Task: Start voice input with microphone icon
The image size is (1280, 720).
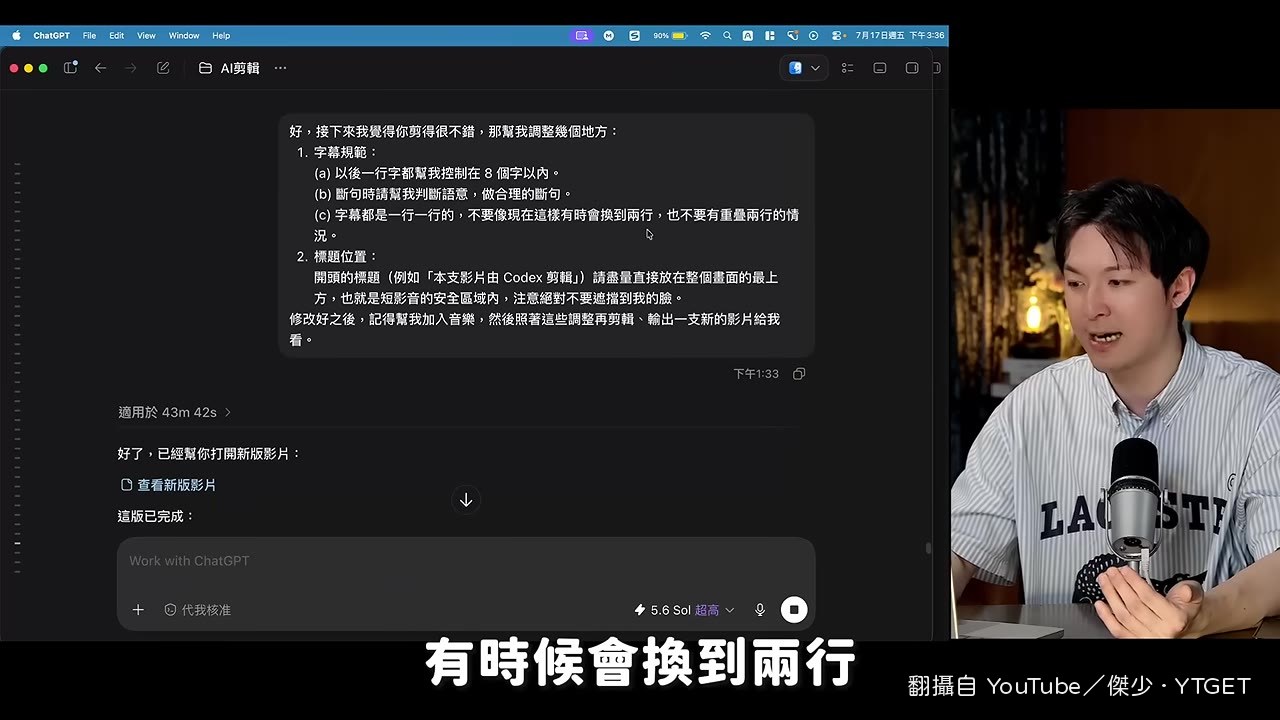Action: point(760,610)
